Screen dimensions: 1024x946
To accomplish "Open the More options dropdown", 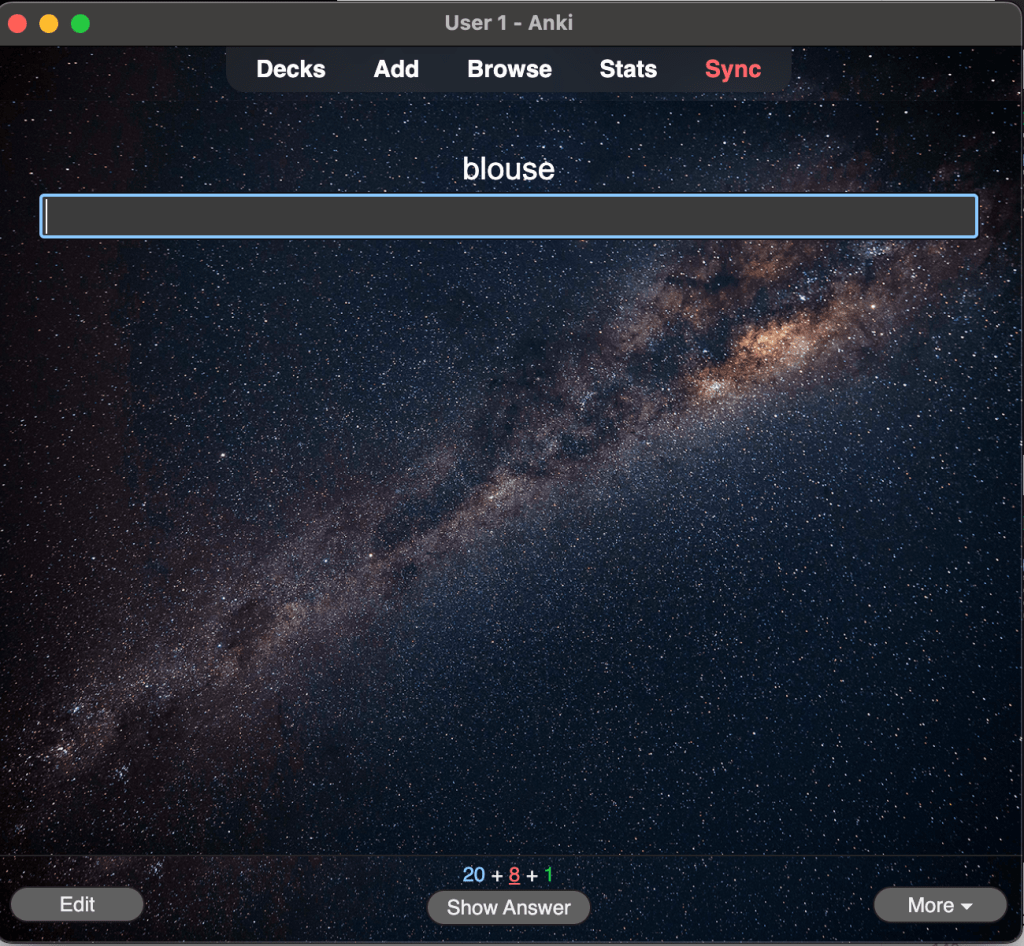I will (x=930, y=905).
